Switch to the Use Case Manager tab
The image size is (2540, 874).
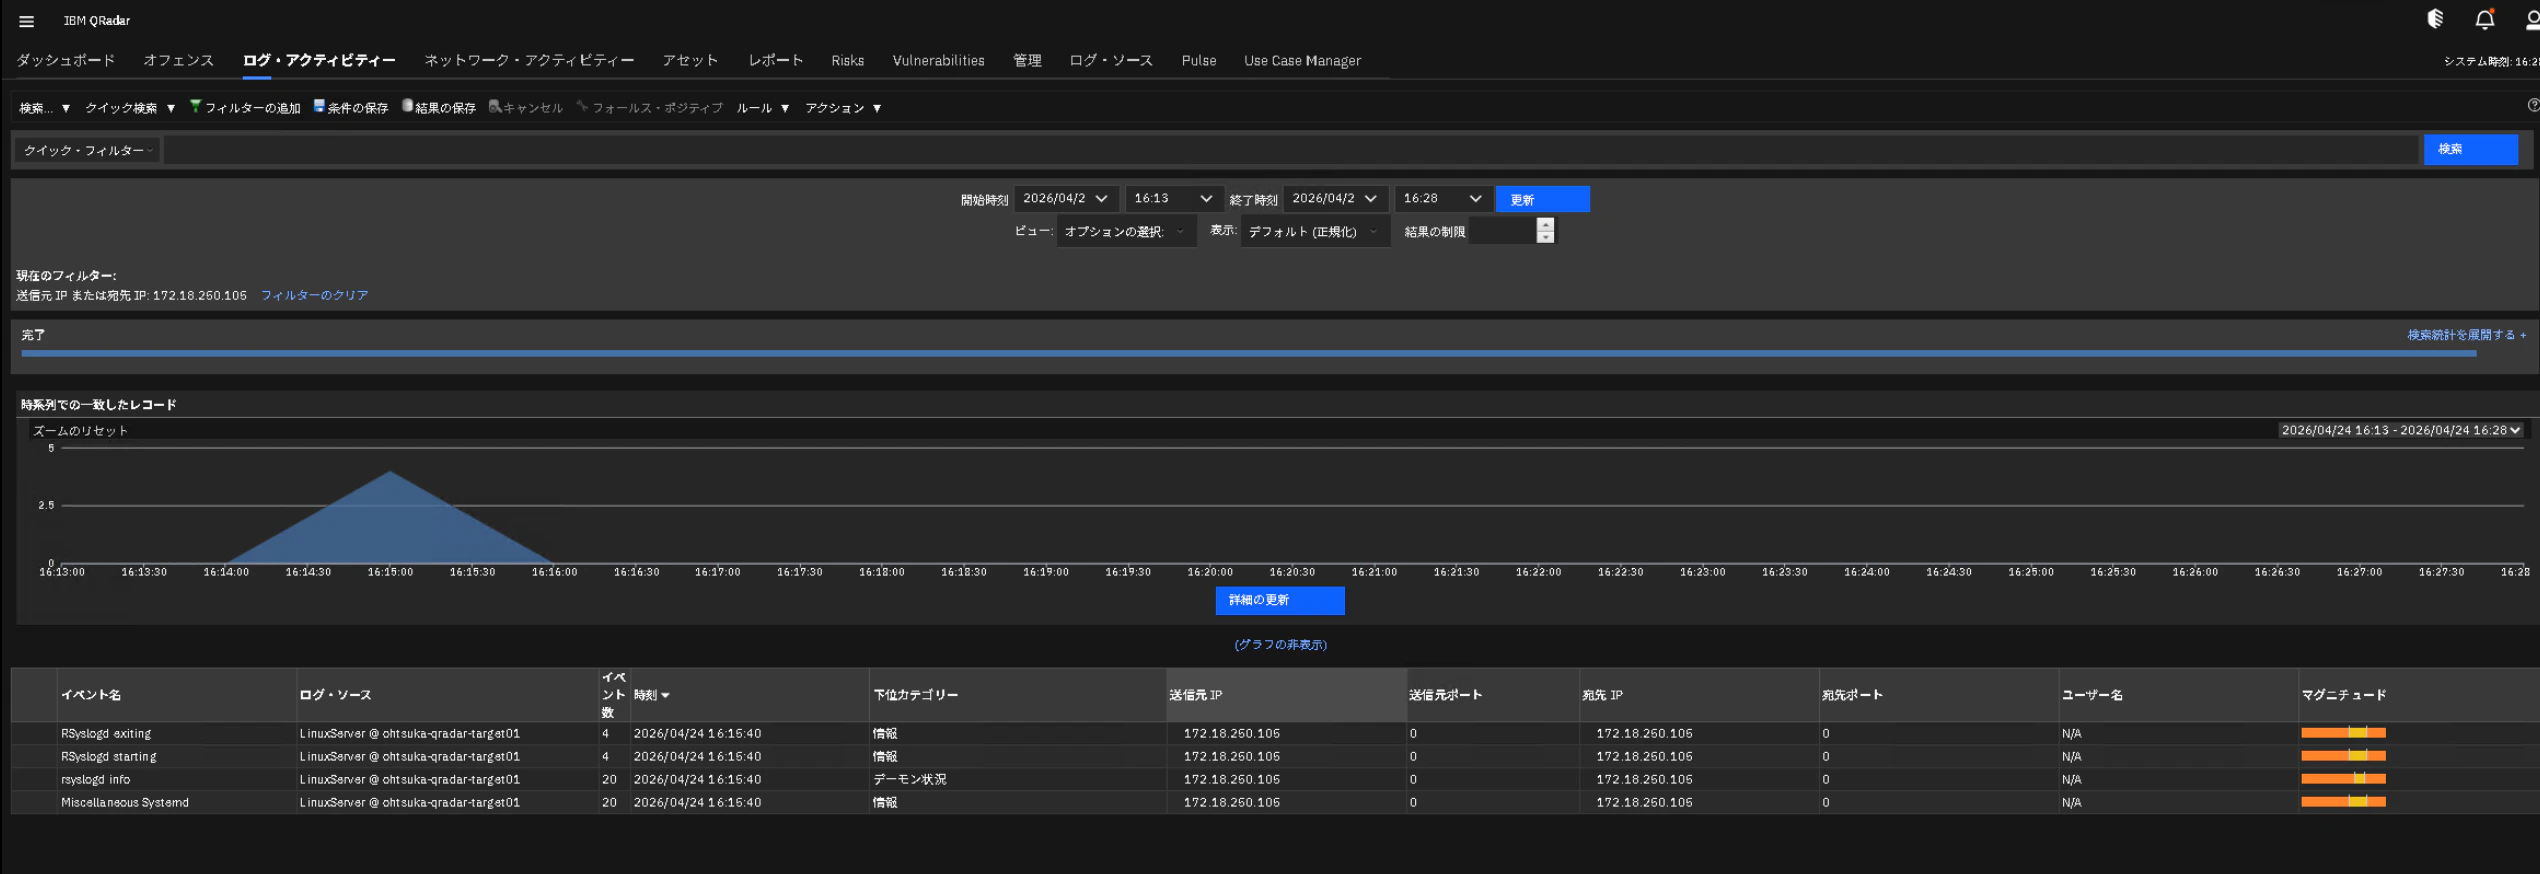point(1302,61)
